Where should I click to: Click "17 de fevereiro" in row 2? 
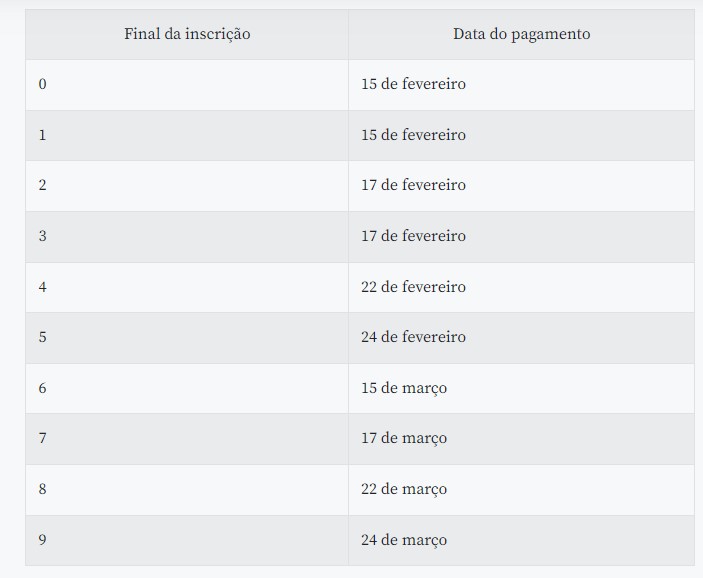pyautogui.click(x=413, y=185)
